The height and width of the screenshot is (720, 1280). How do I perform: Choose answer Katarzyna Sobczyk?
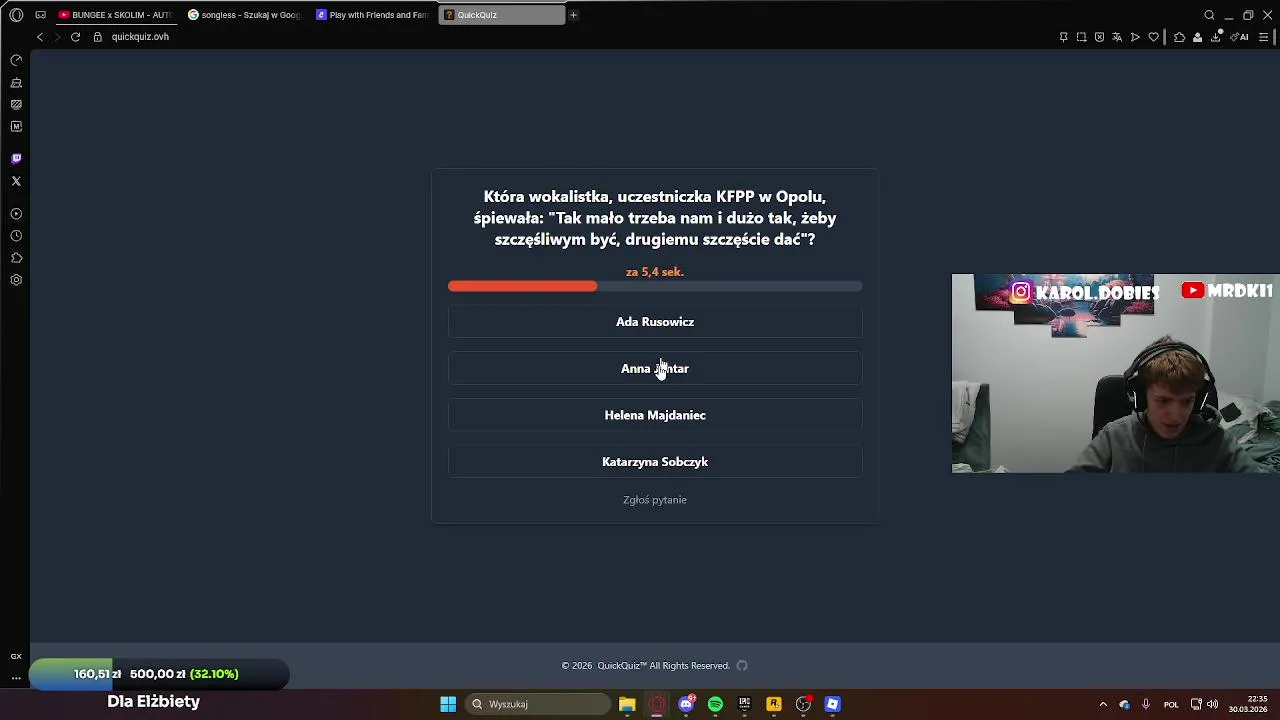pyautogui.click(x=655, y=462)
